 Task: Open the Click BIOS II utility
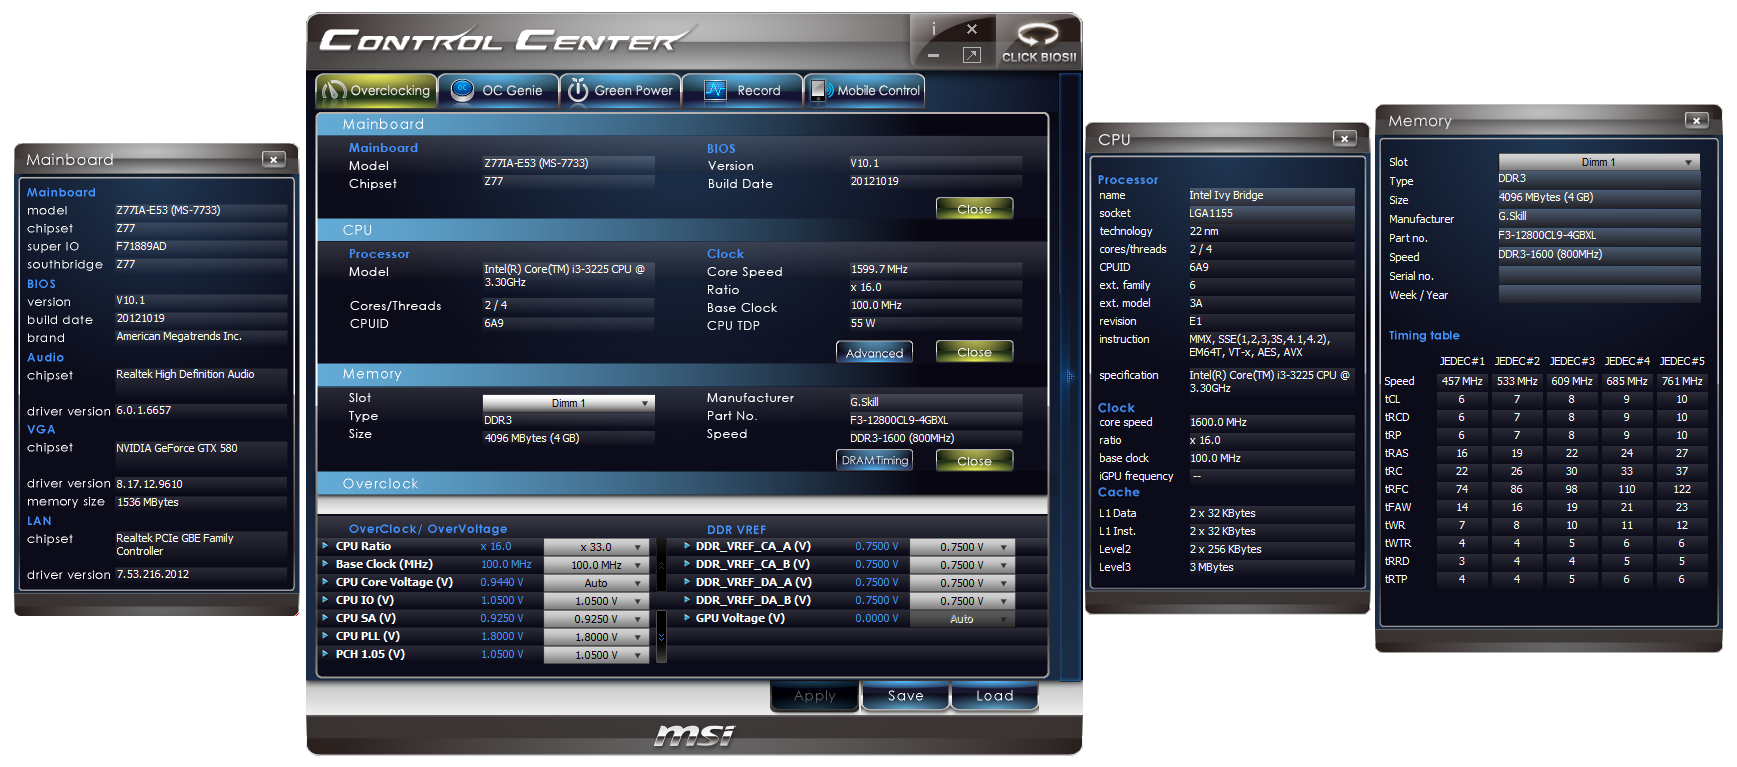[x=1038, y=43]
